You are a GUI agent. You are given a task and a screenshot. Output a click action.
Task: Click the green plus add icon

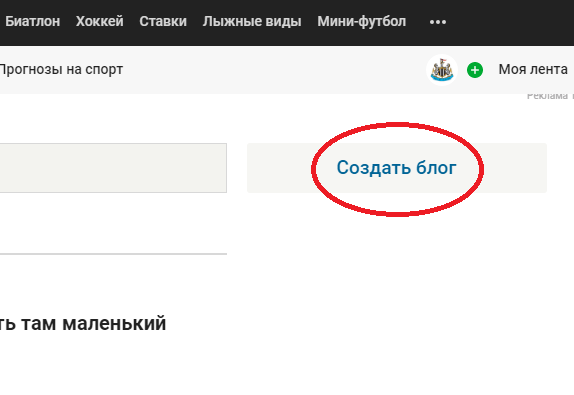[475, 70]
